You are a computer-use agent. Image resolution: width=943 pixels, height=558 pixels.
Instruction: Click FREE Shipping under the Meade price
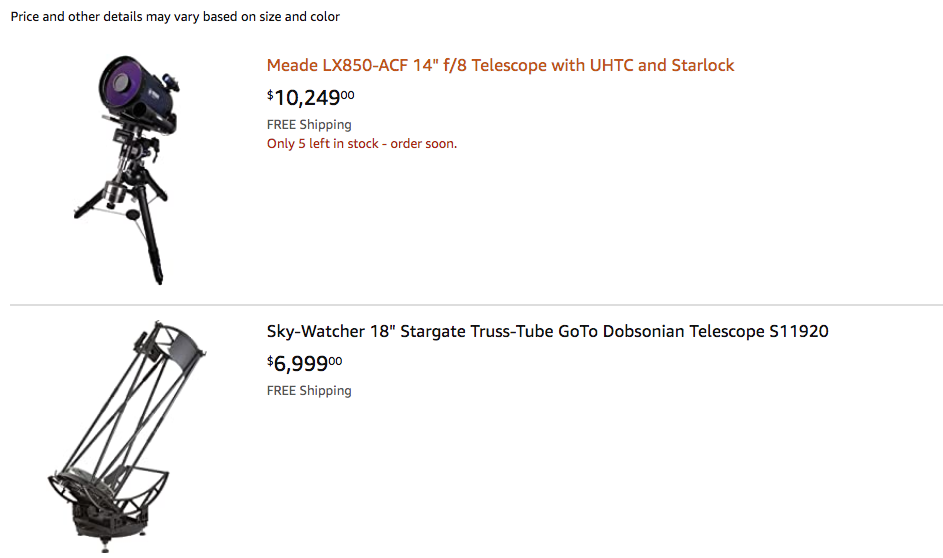309,125
